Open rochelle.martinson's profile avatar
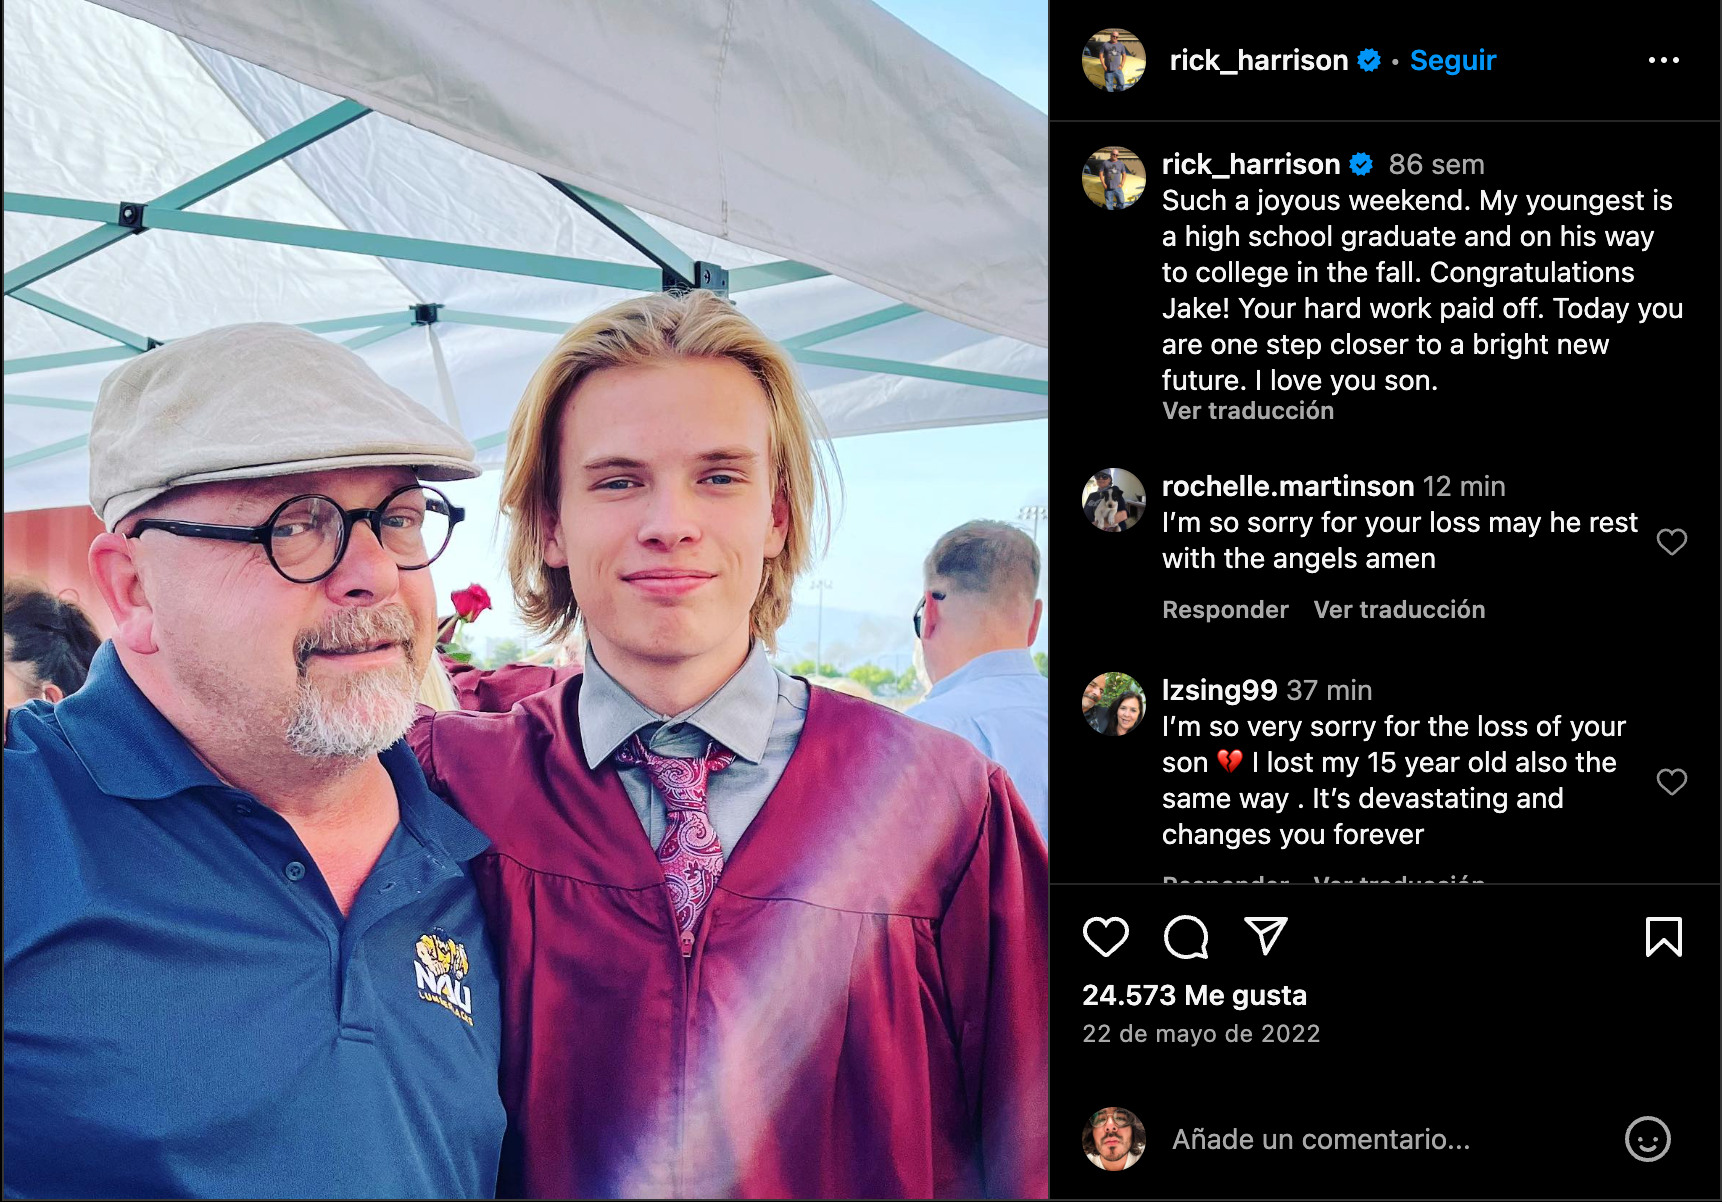Screen dimensions: 1722x1202 click(x=1113, y=499)
